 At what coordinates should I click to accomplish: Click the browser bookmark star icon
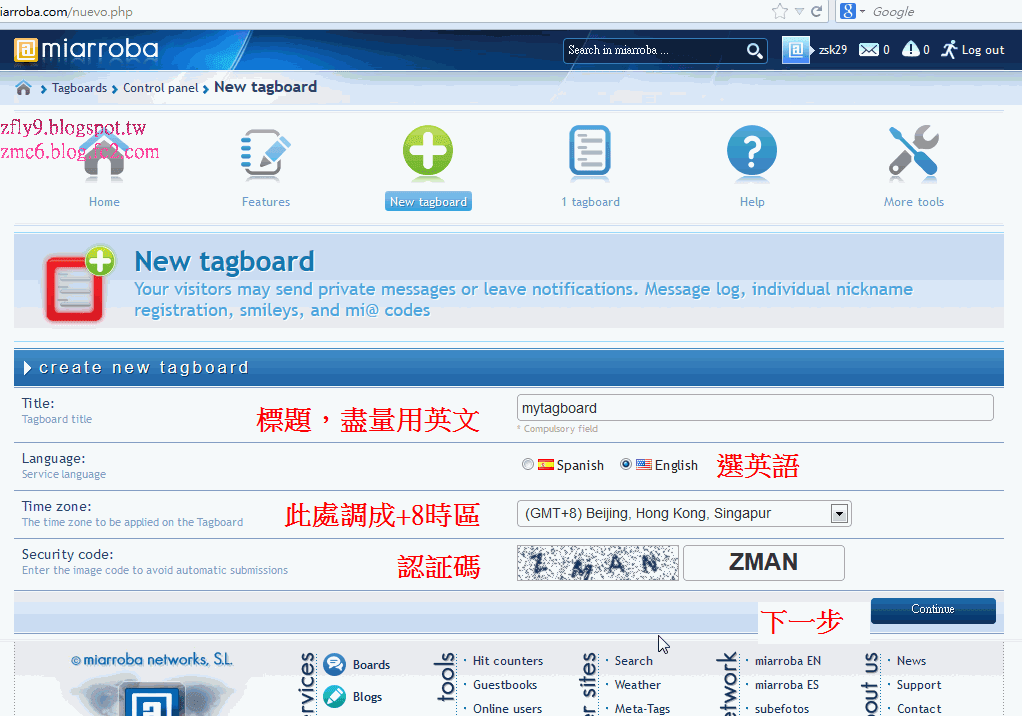780,11
